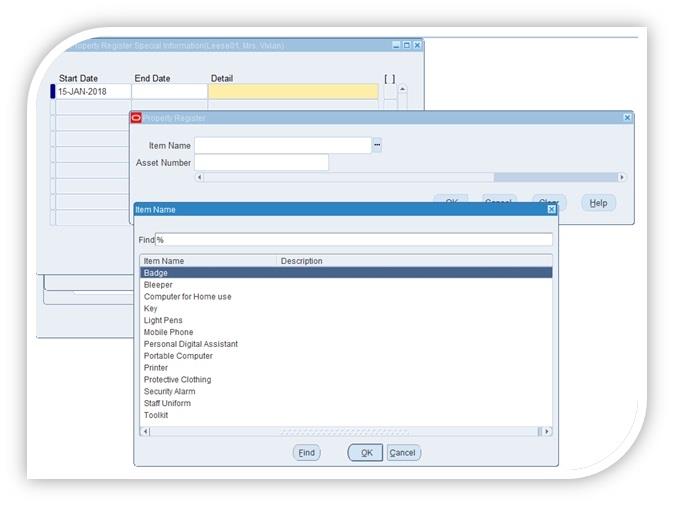Screen dimensions: 674x506
Task: Choose Toolkit from the item list
Action: 156,415
